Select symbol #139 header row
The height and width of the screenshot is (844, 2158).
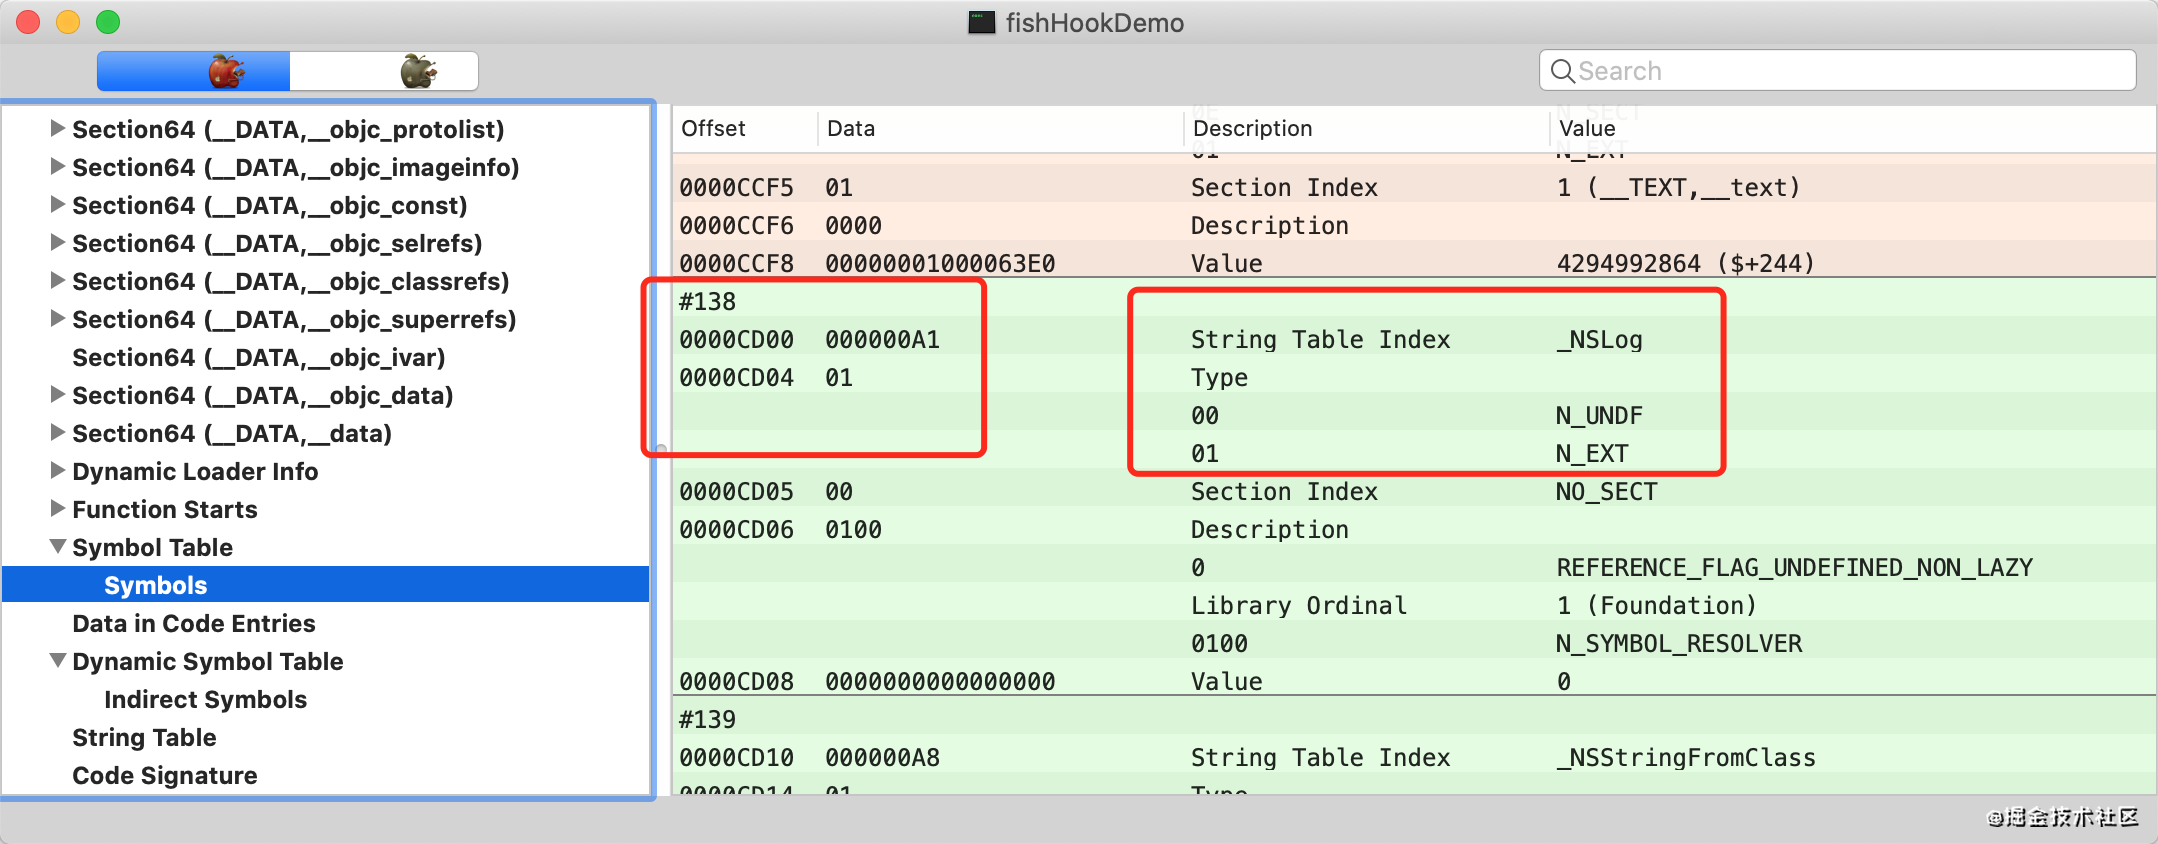tap(1414, 719)
